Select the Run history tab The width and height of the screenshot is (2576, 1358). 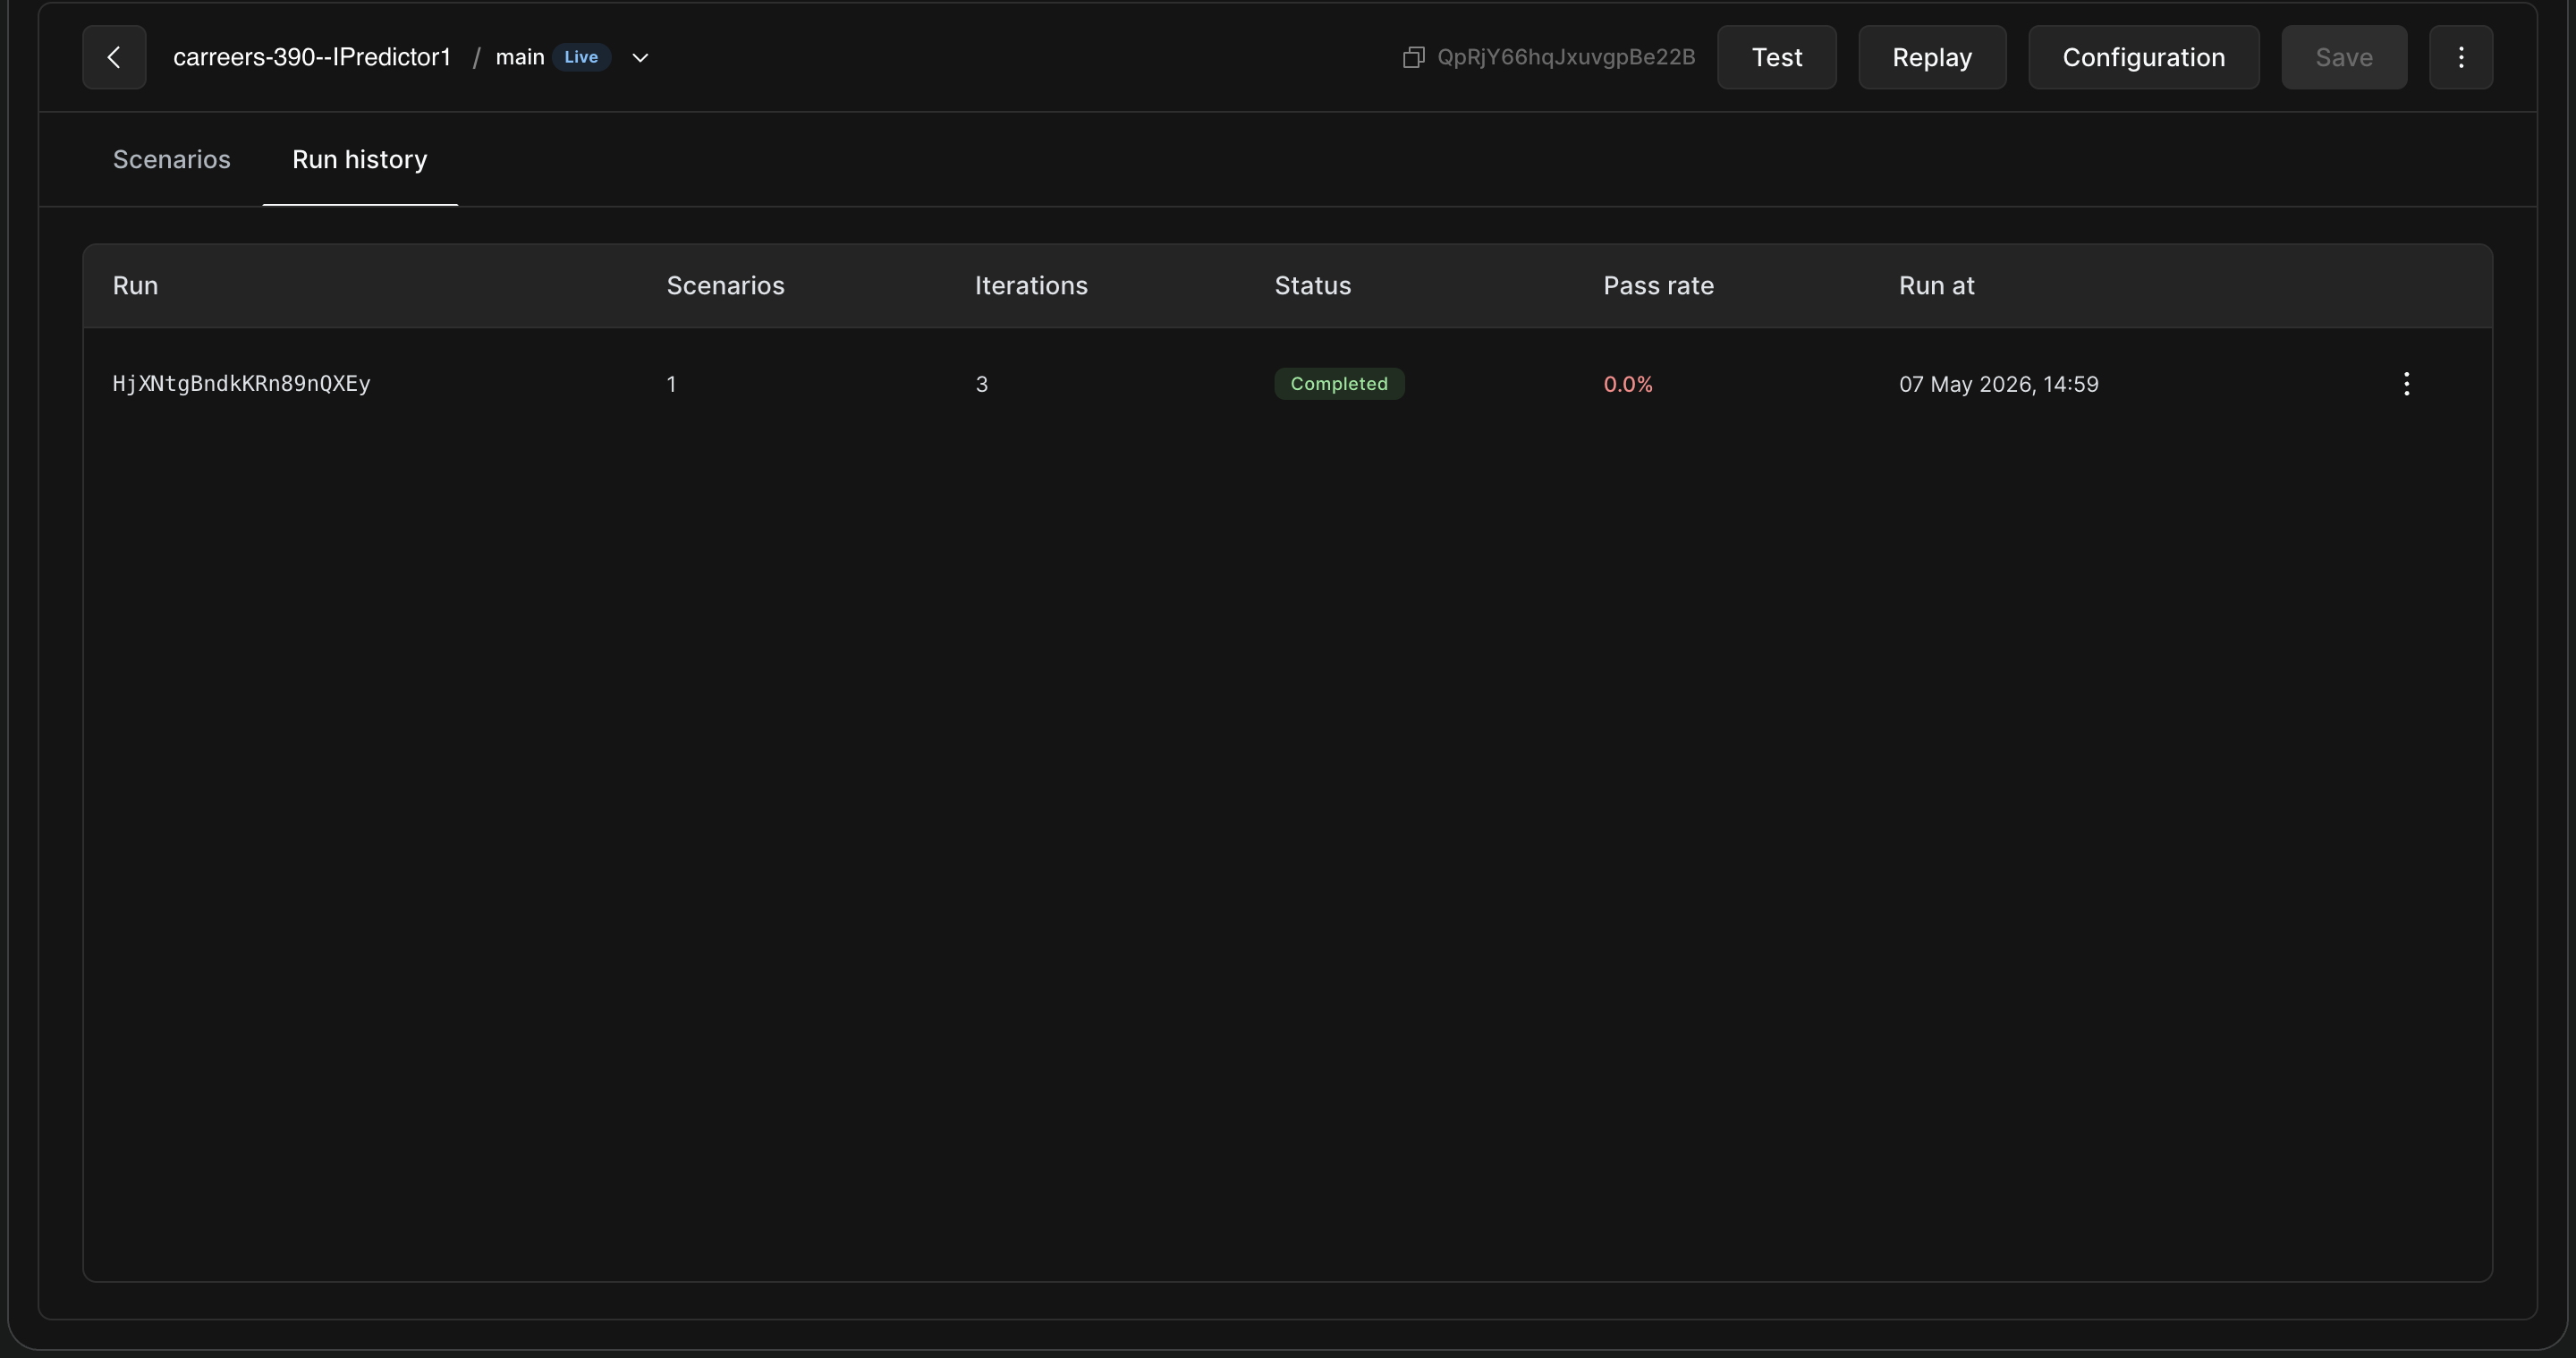360,159
